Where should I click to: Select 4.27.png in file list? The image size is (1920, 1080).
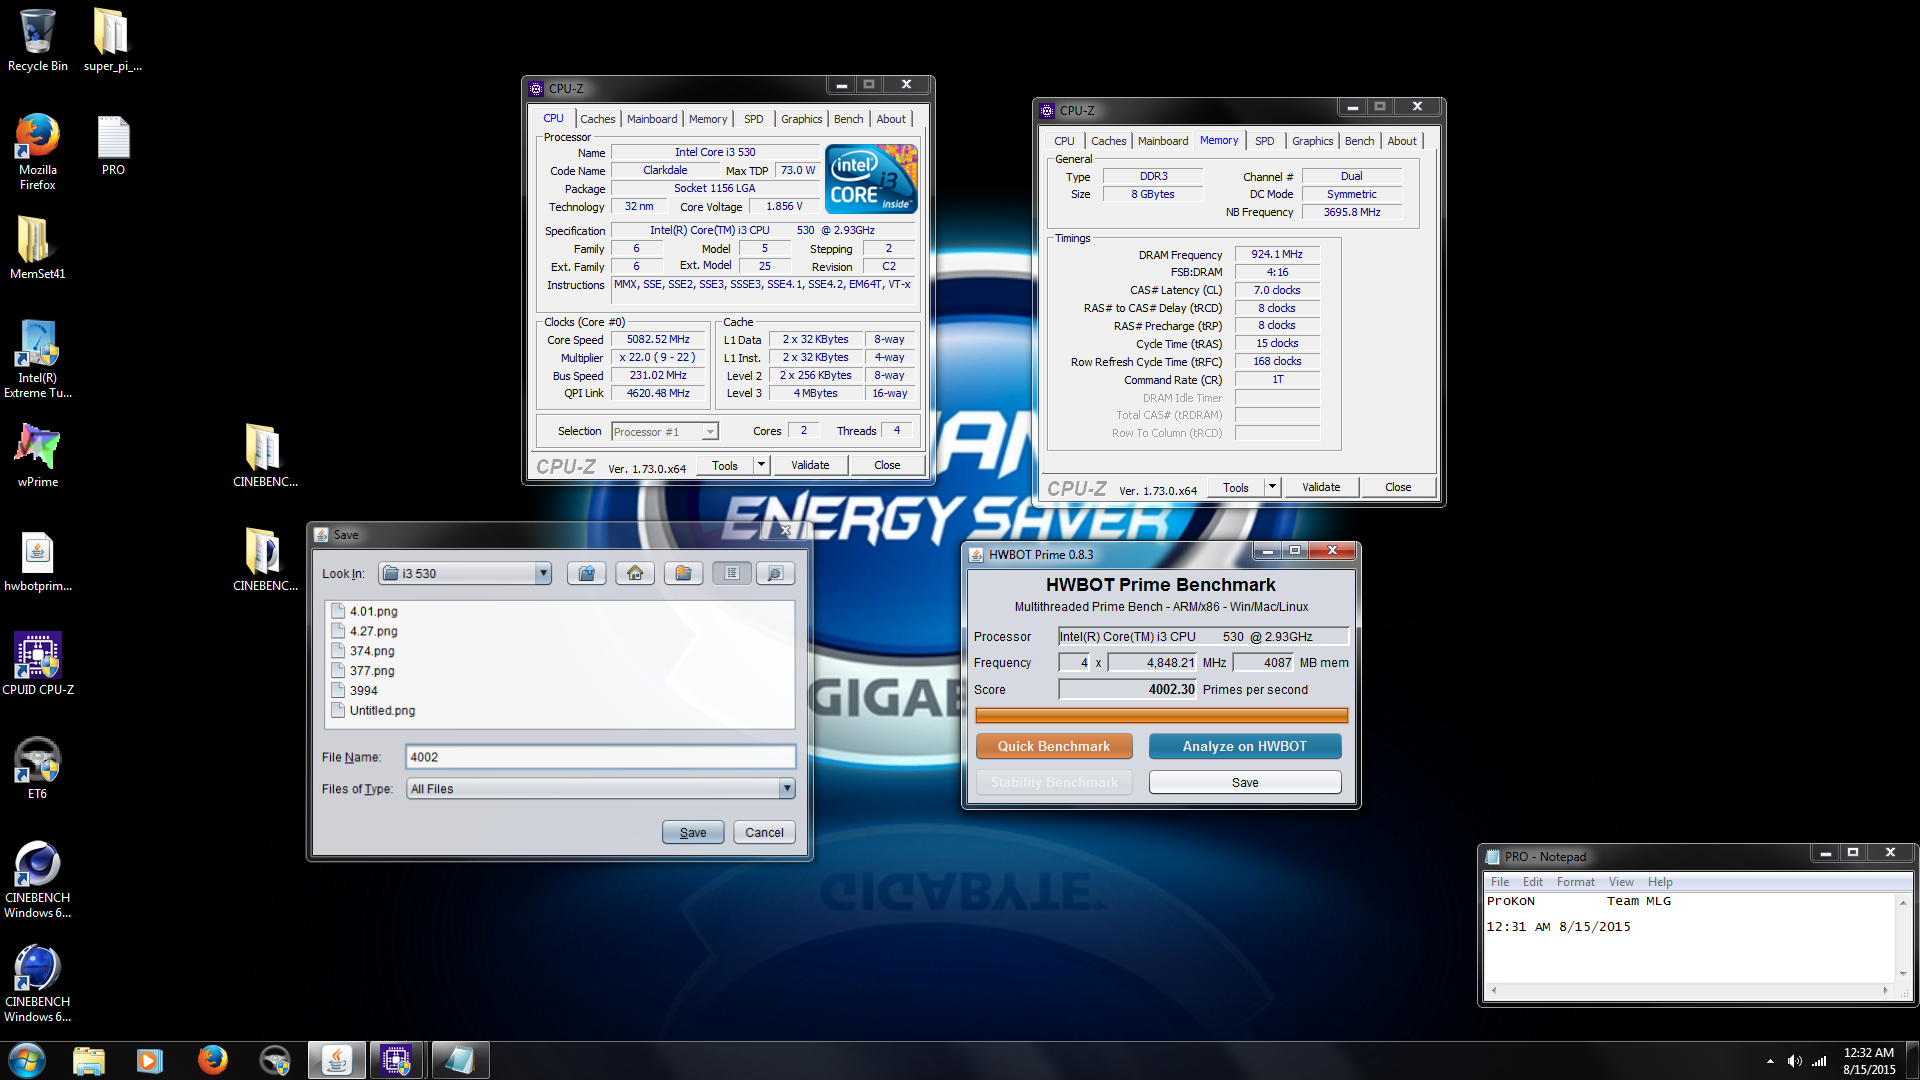coord(365,631)
